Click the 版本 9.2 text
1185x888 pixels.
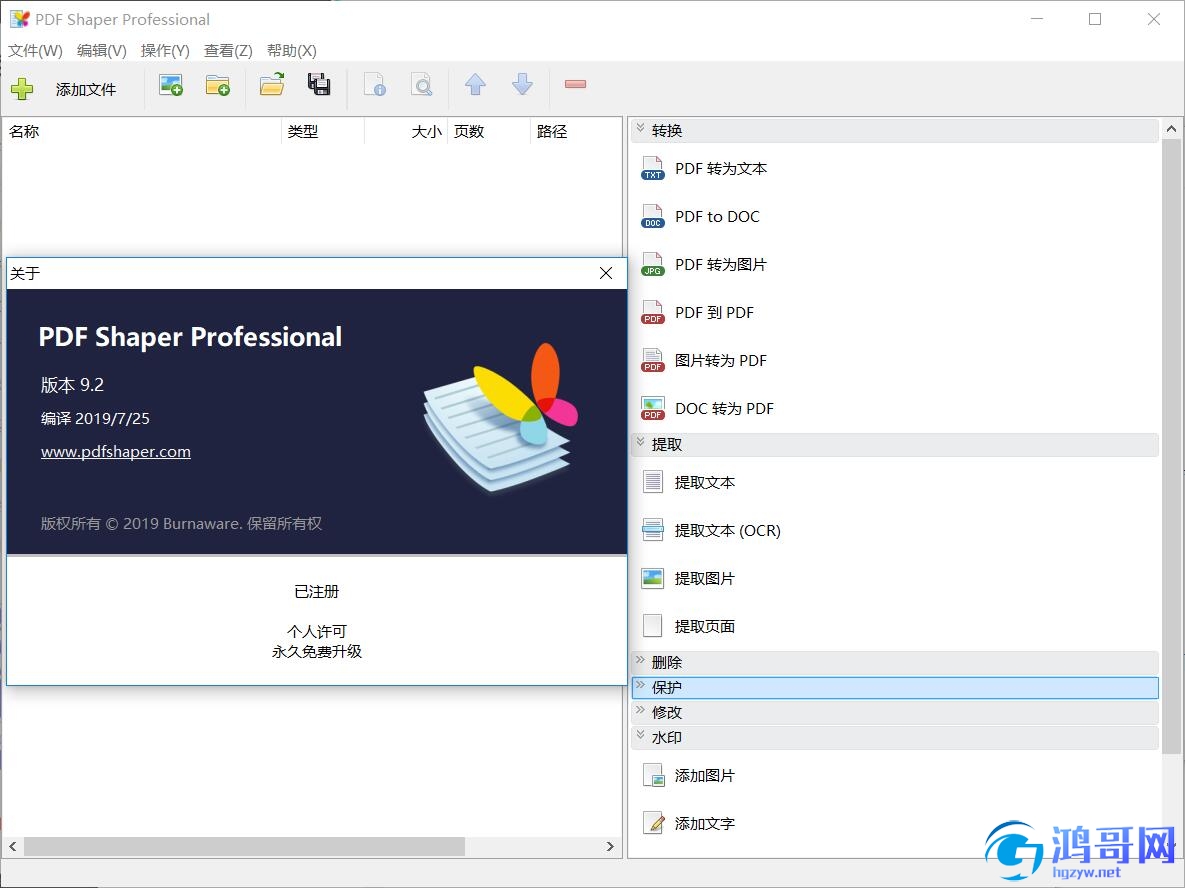click(73, 385)
